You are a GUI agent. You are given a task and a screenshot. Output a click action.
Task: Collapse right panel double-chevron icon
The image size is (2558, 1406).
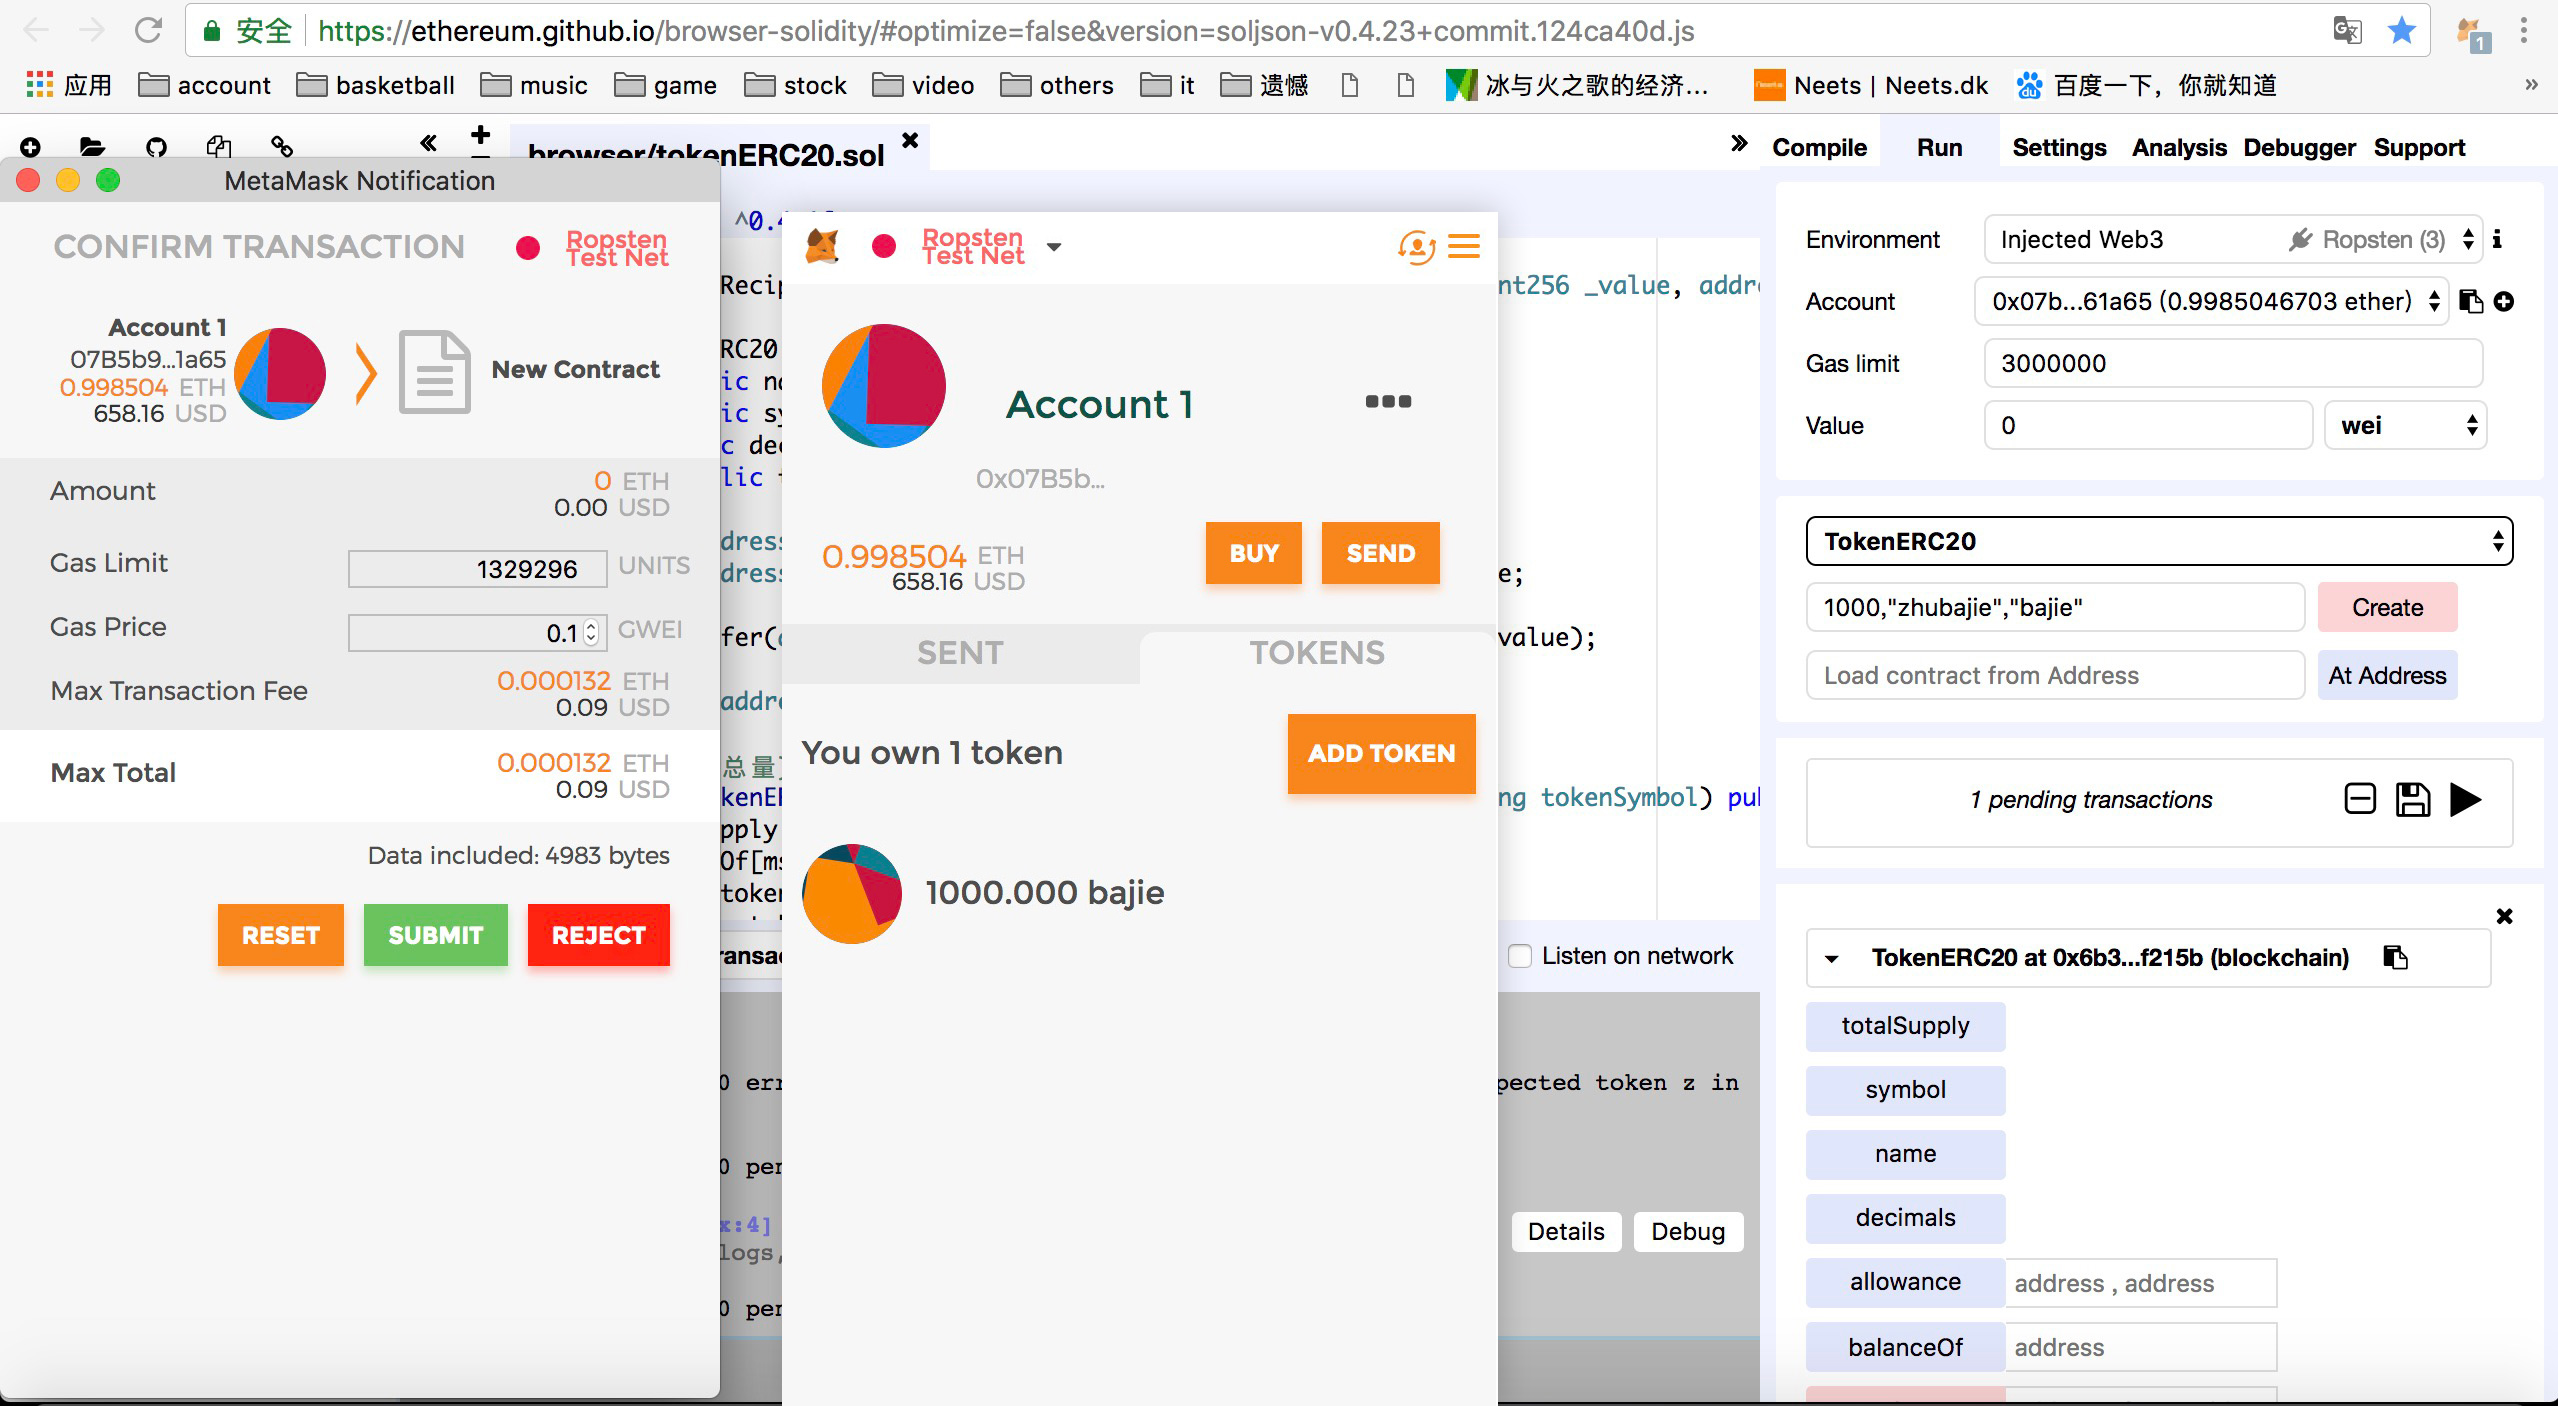pos(1739,143)
